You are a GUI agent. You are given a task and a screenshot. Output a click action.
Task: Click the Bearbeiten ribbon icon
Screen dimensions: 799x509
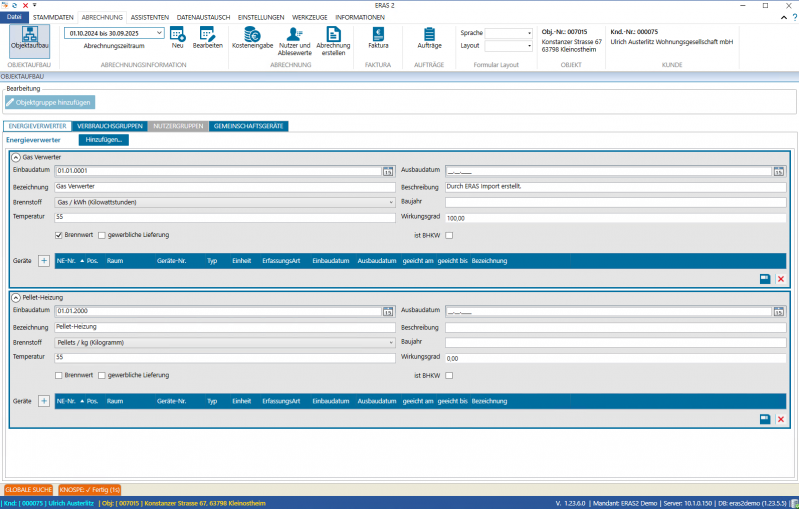click(207, 38)
